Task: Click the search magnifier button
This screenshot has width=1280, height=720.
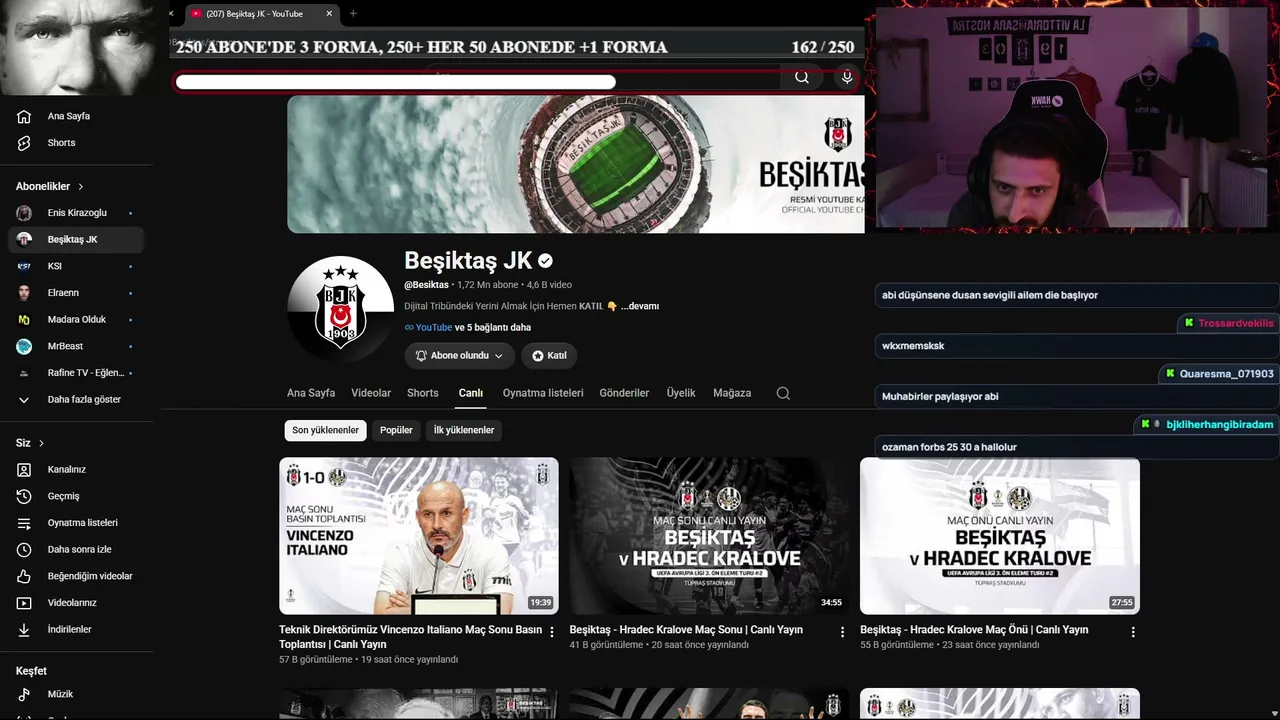Action: 802,77
